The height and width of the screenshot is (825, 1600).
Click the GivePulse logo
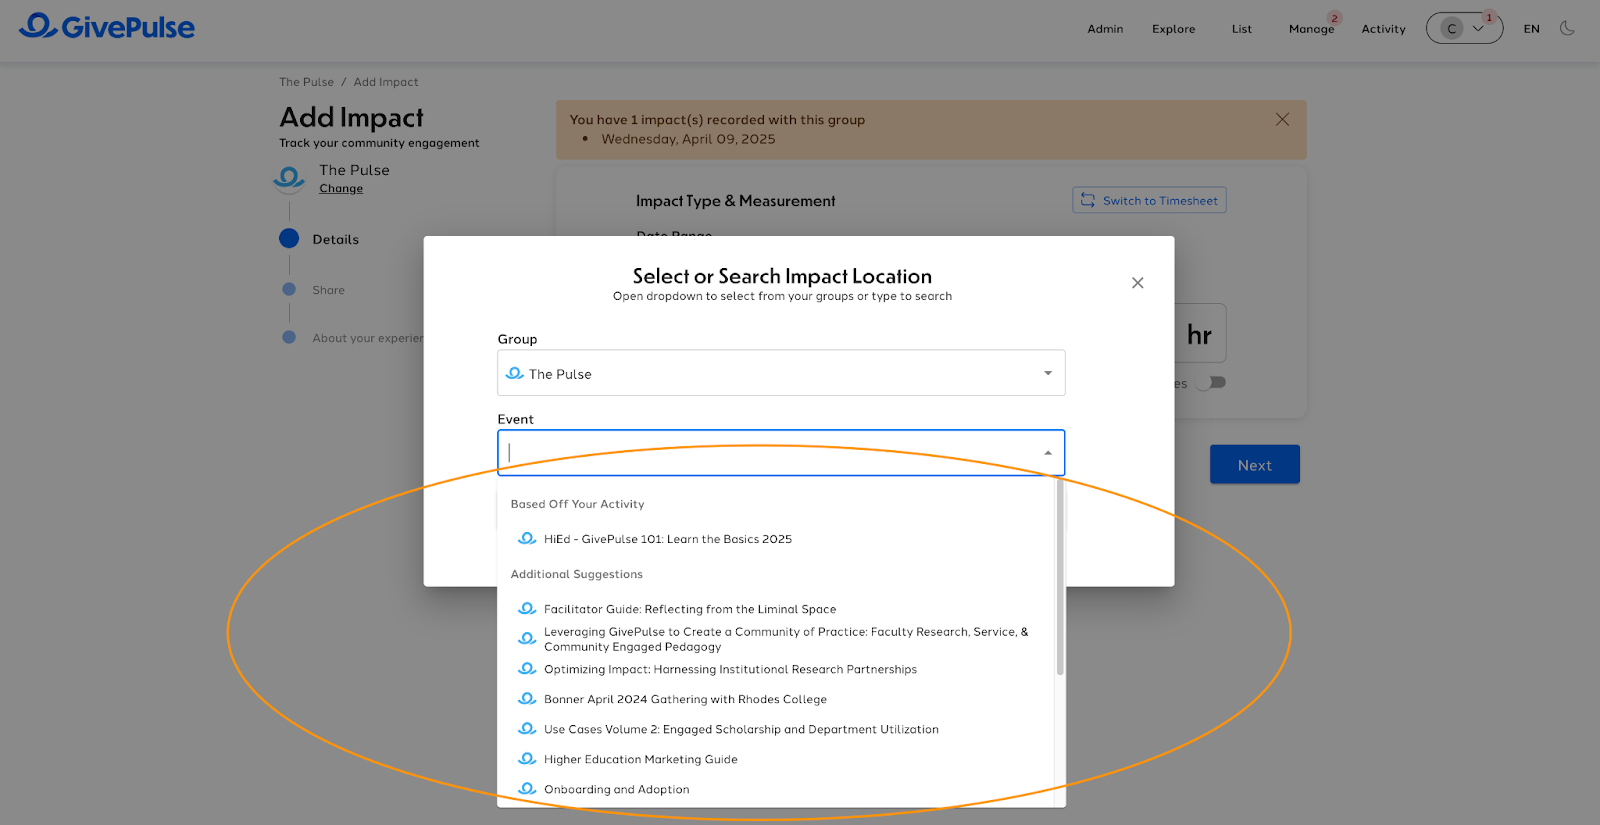[x=107, y=27]
